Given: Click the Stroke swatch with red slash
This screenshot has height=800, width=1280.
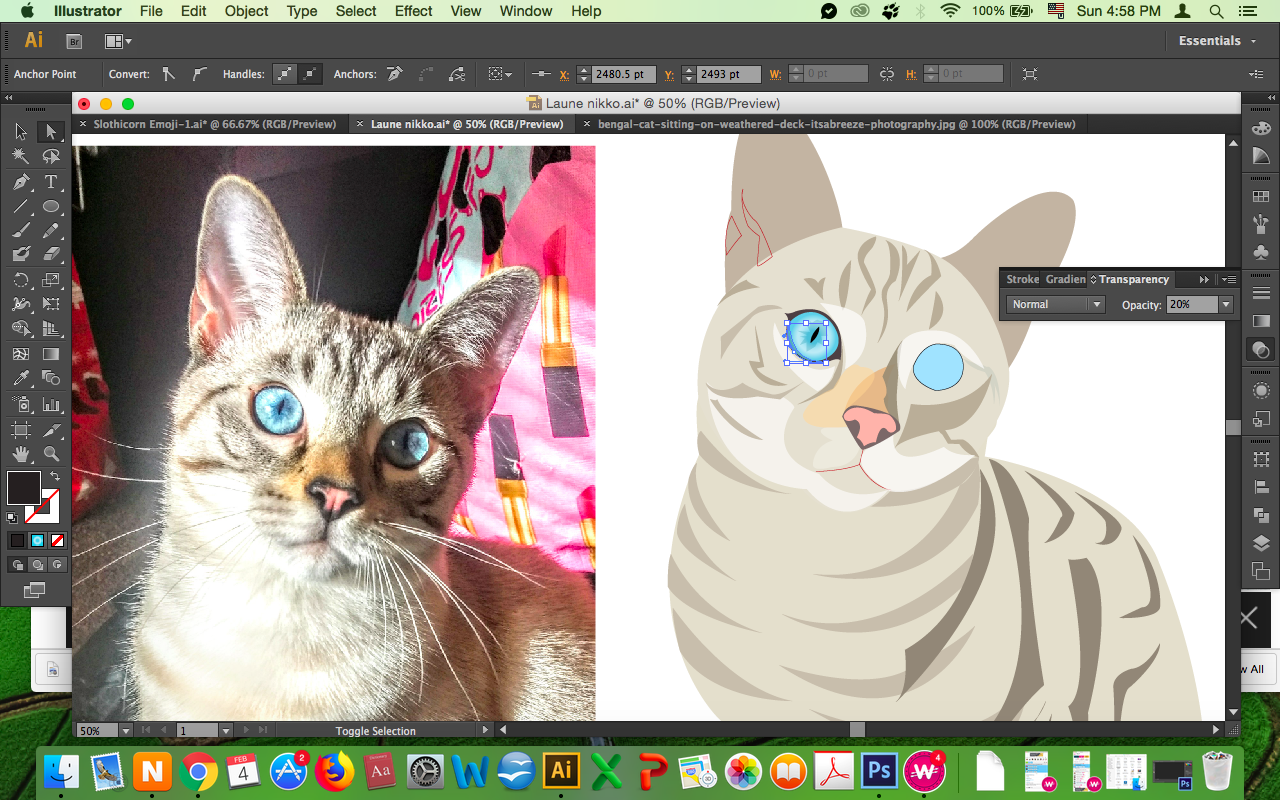Looking at the screenshot, I should point(43,506).
